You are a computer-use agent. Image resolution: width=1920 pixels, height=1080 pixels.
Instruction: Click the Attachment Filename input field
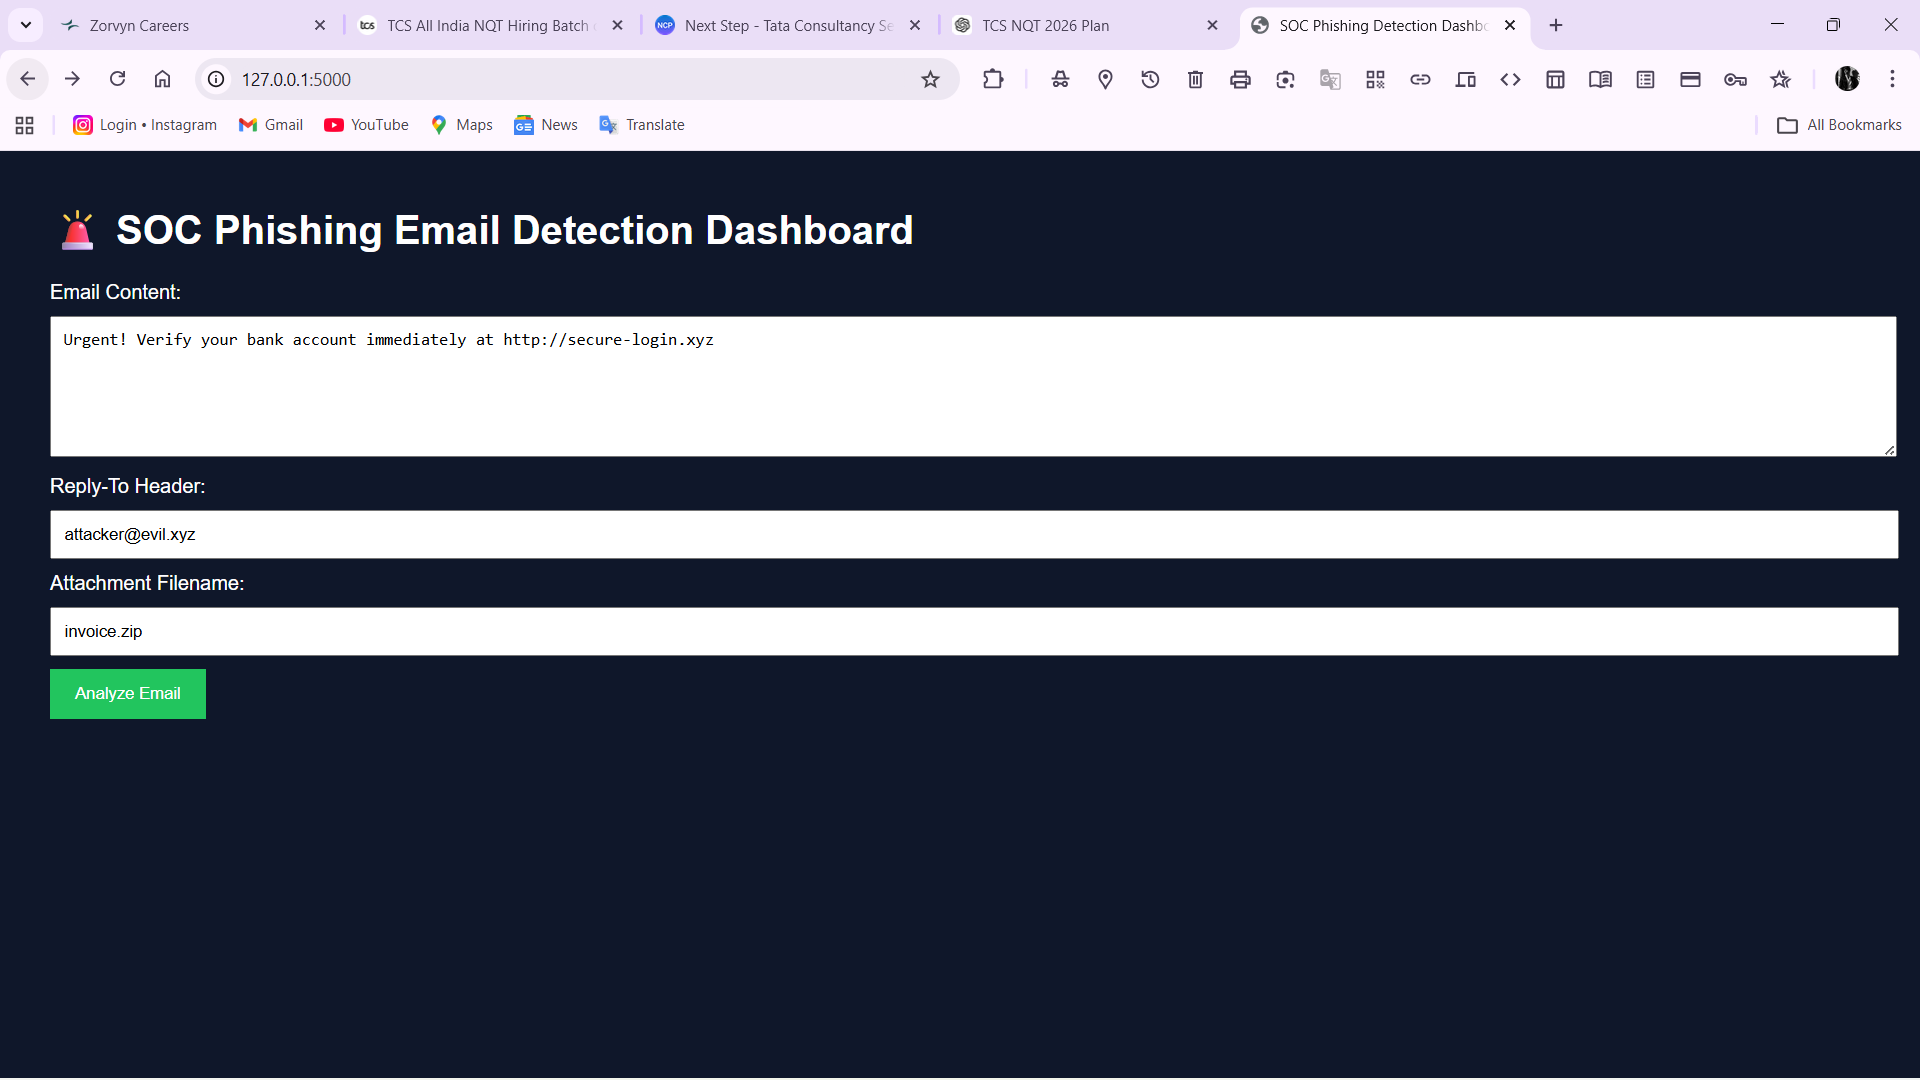[973, 632]
